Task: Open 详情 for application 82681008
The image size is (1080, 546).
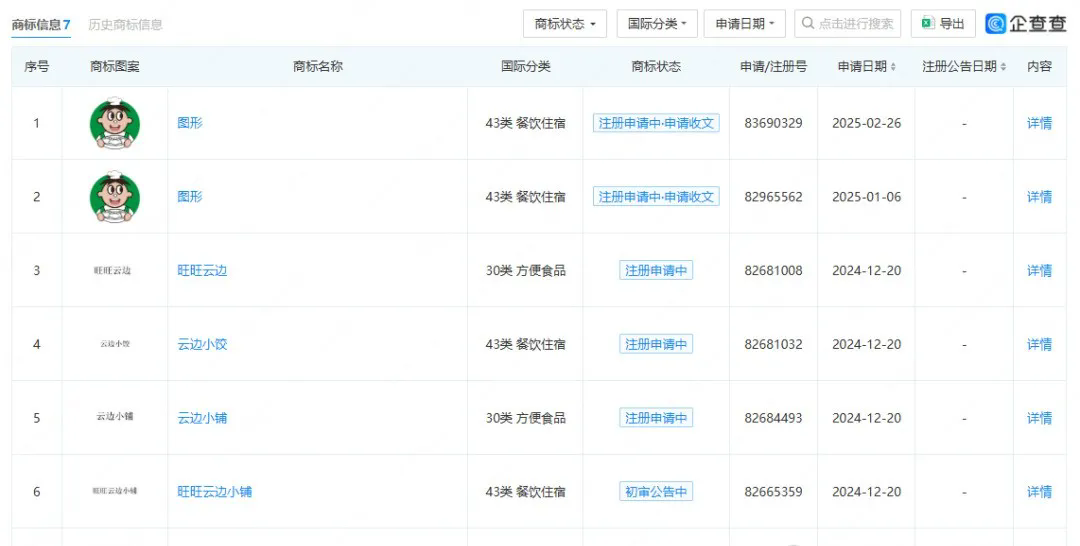Action: click(1039, 271)
